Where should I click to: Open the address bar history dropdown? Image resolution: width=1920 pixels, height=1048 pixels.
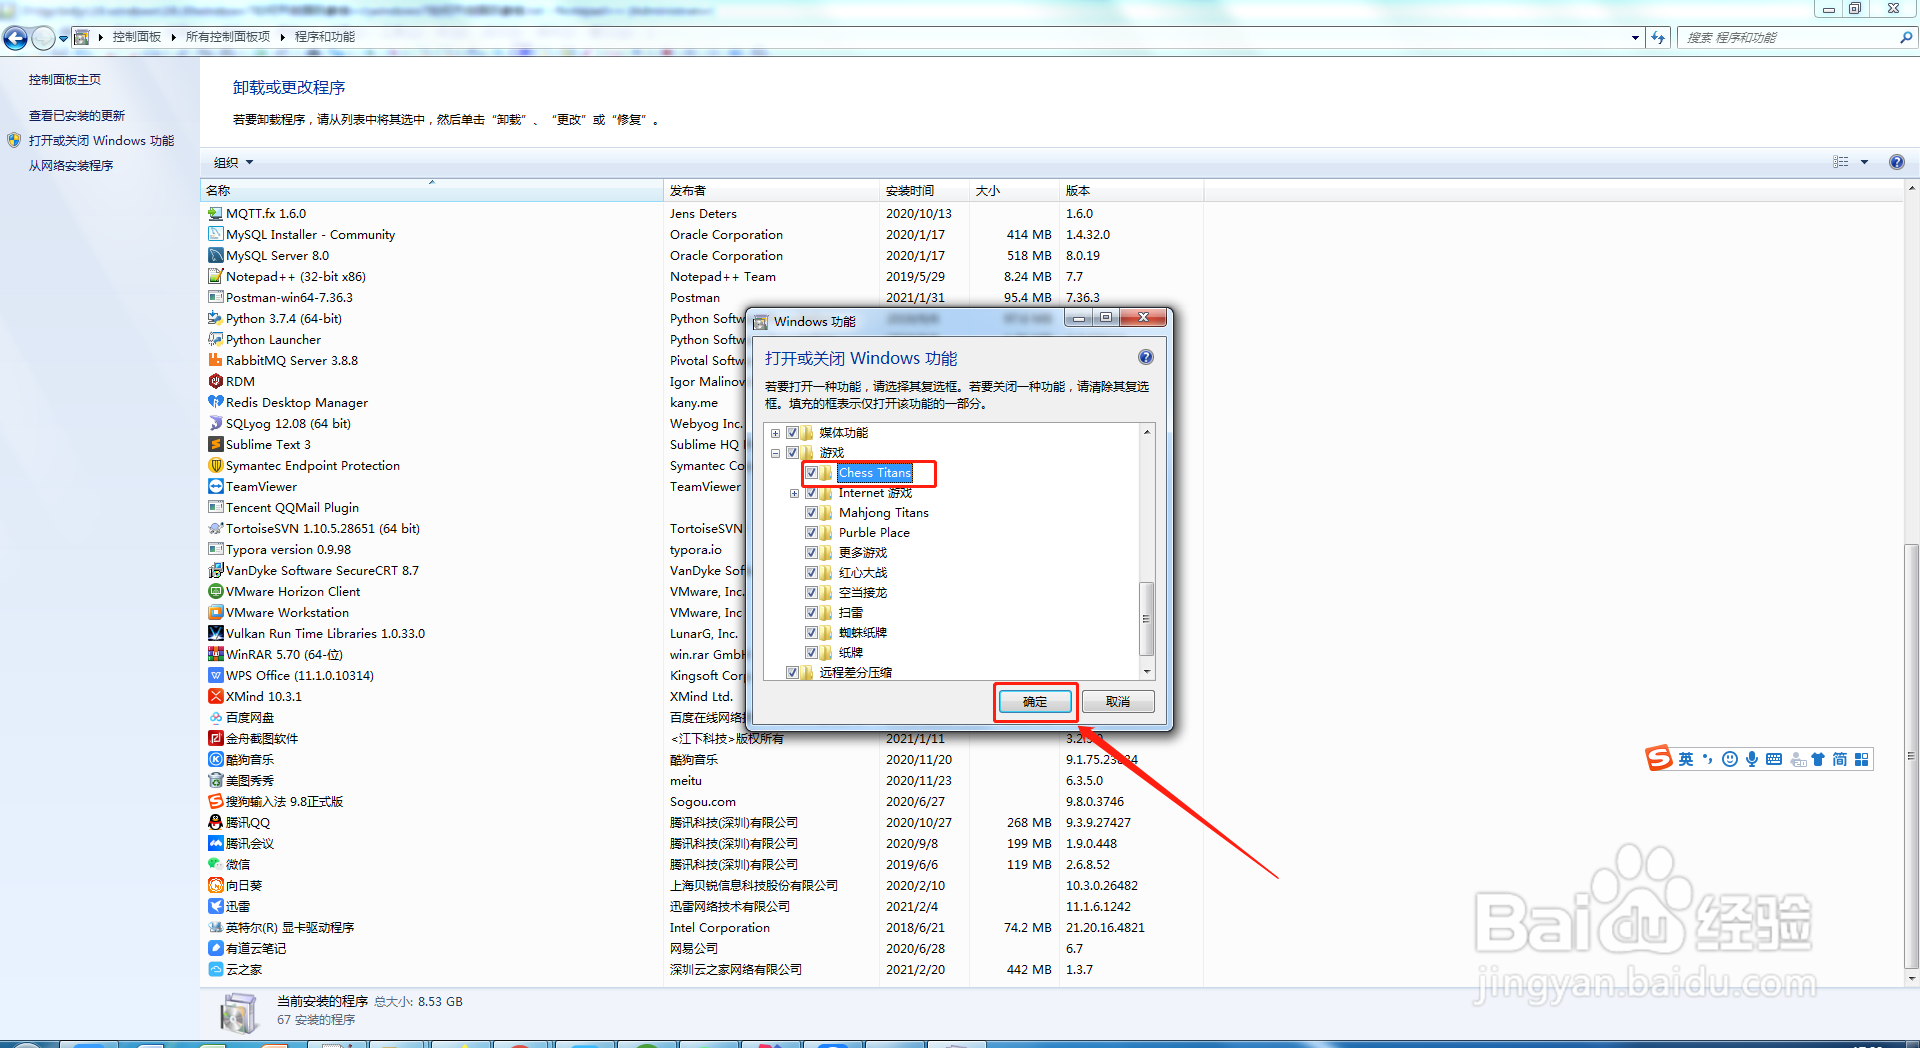[1635, 37]
